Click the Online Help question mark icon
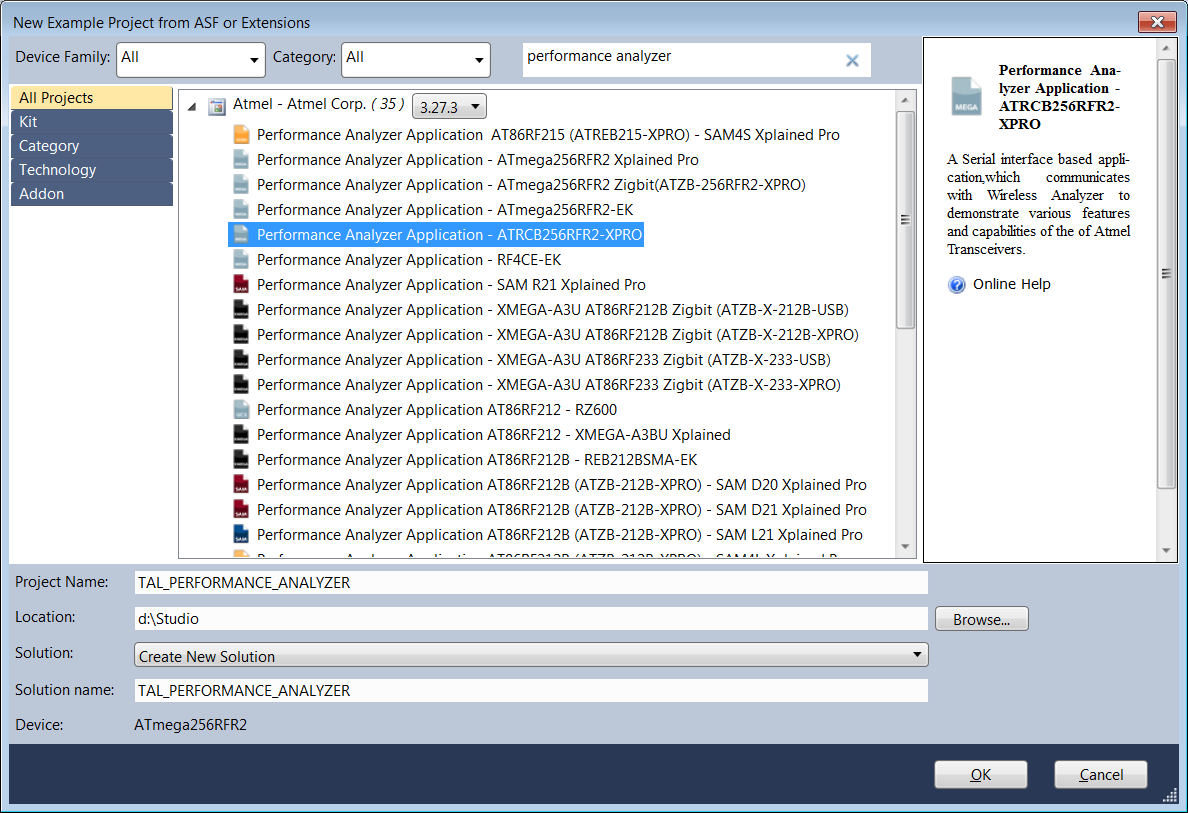The width and height of the screenshot is (1188, 813). 957,285
